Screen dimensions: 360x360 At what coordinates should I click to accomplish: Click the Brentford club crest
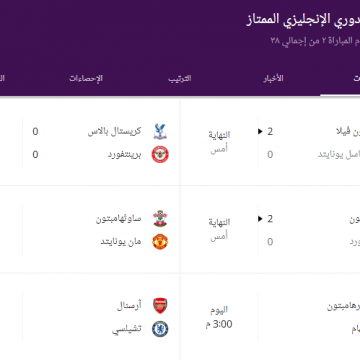point(160,155)
